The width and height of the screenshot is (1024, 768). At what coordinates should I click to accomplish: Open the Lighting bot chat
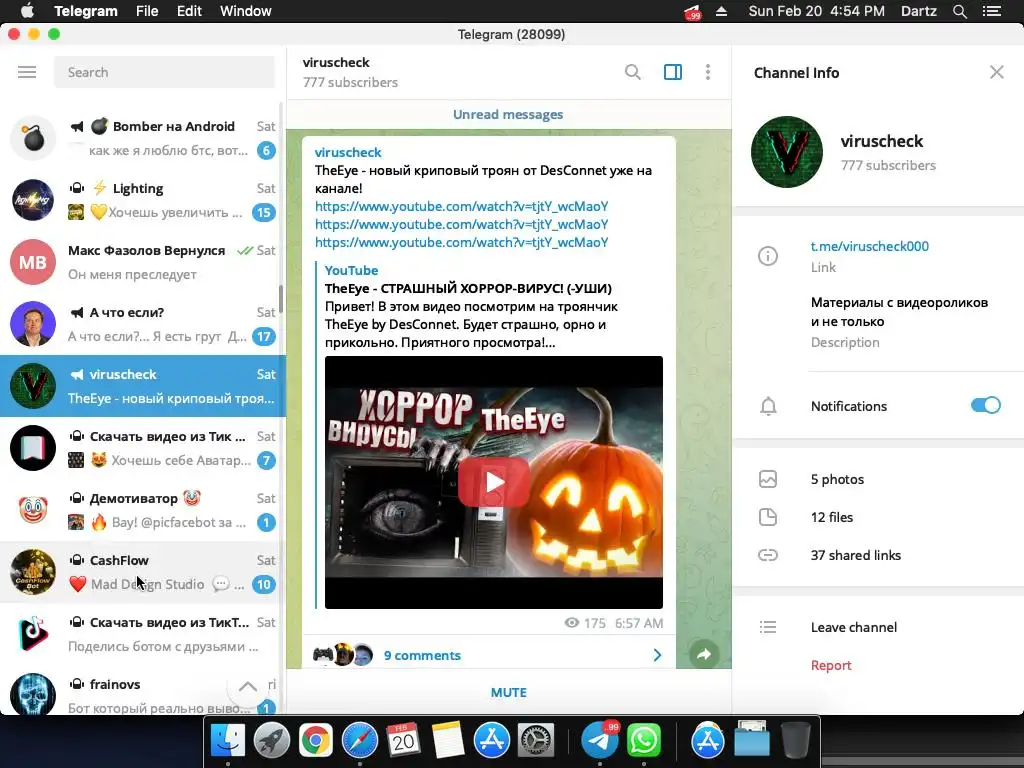[x=142, y=200]
